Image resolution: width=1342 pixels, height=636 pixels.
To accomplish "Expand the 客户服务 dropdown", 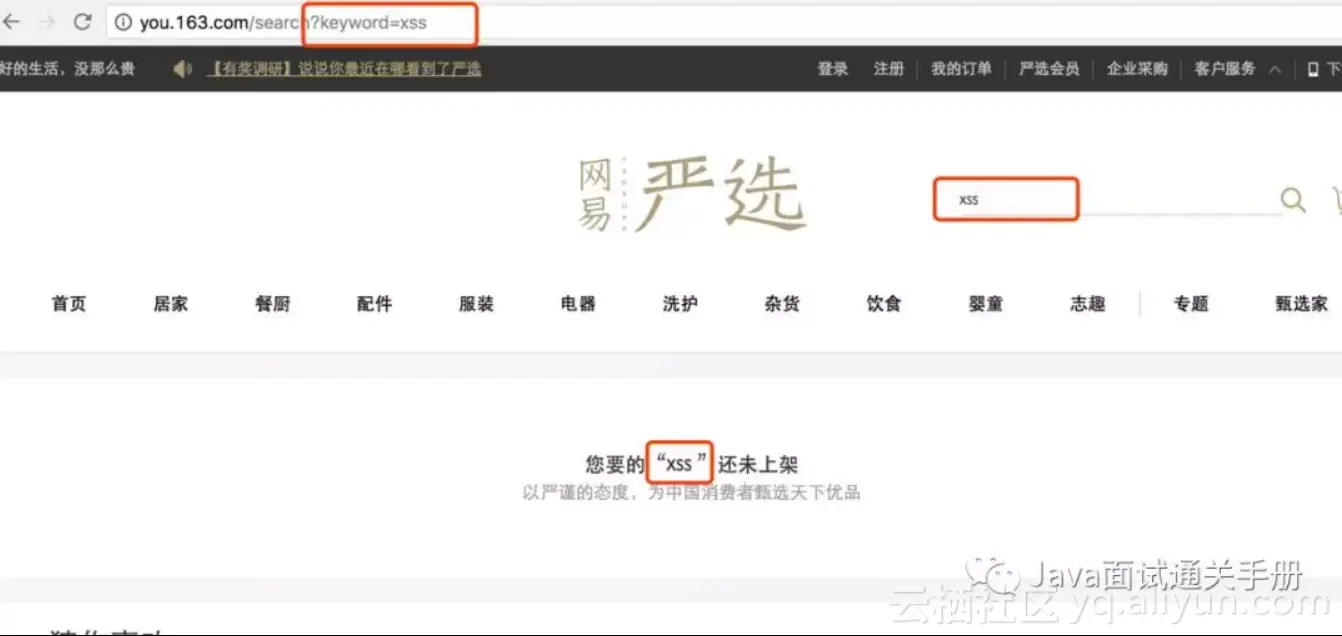I will point(1238,69).
